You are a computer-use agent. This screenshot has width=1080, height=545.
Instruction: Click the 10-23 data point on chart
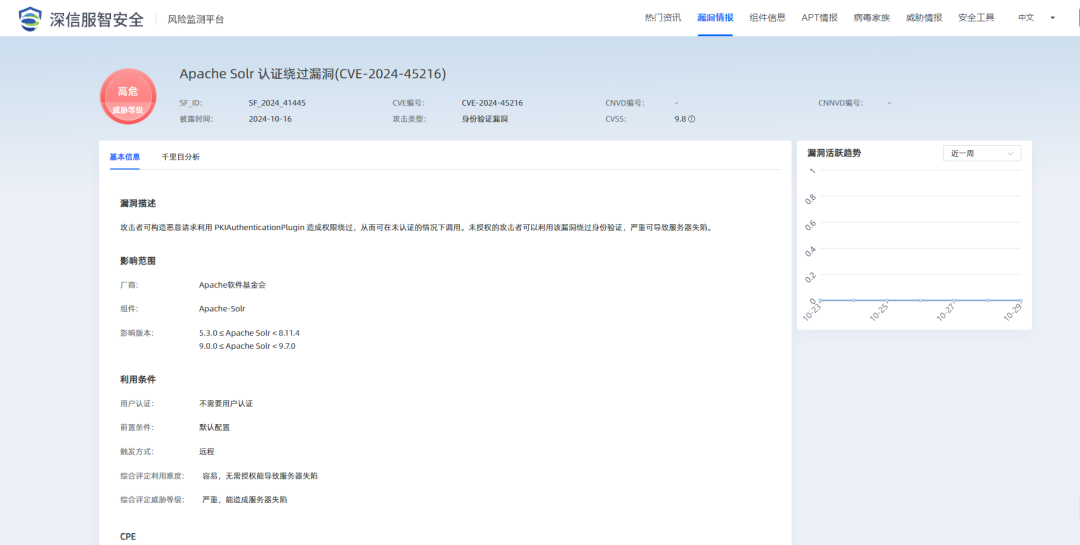pos(820,300)
